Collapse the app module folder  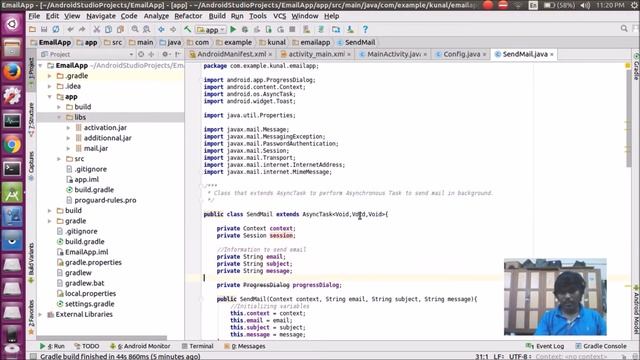pos(50,97)
